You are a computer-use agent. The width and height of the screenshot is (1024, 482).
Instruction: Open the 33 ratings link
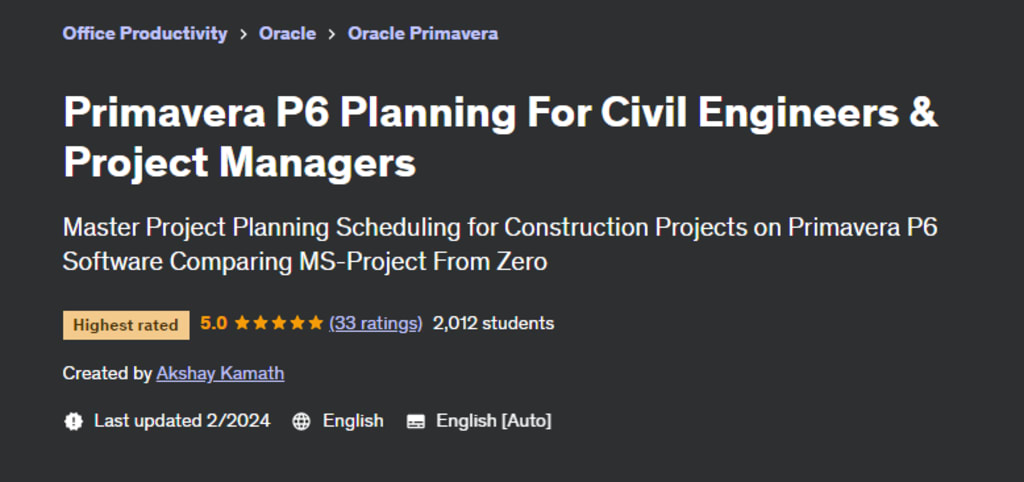coord(376,323)
